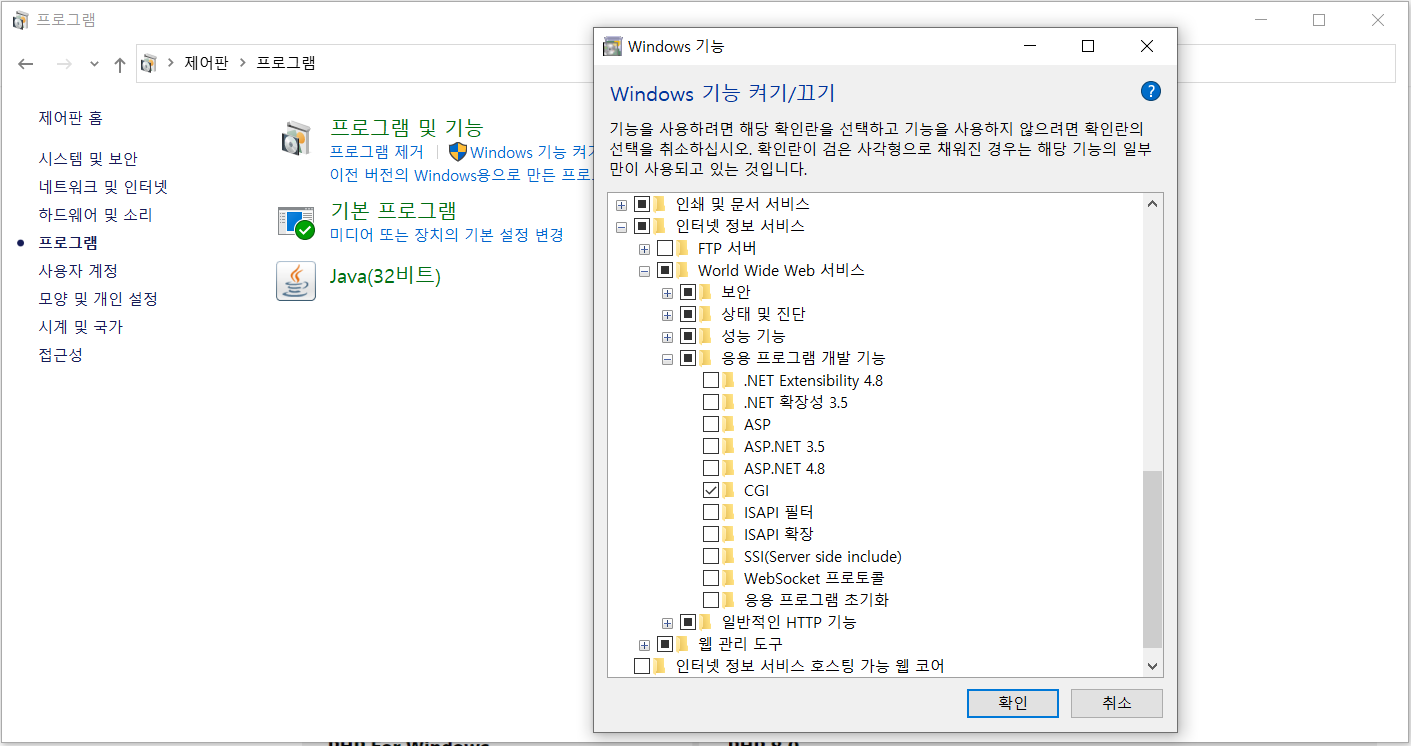Collapse the World Wide Web 서비스 node

click(x=645, y=270)
